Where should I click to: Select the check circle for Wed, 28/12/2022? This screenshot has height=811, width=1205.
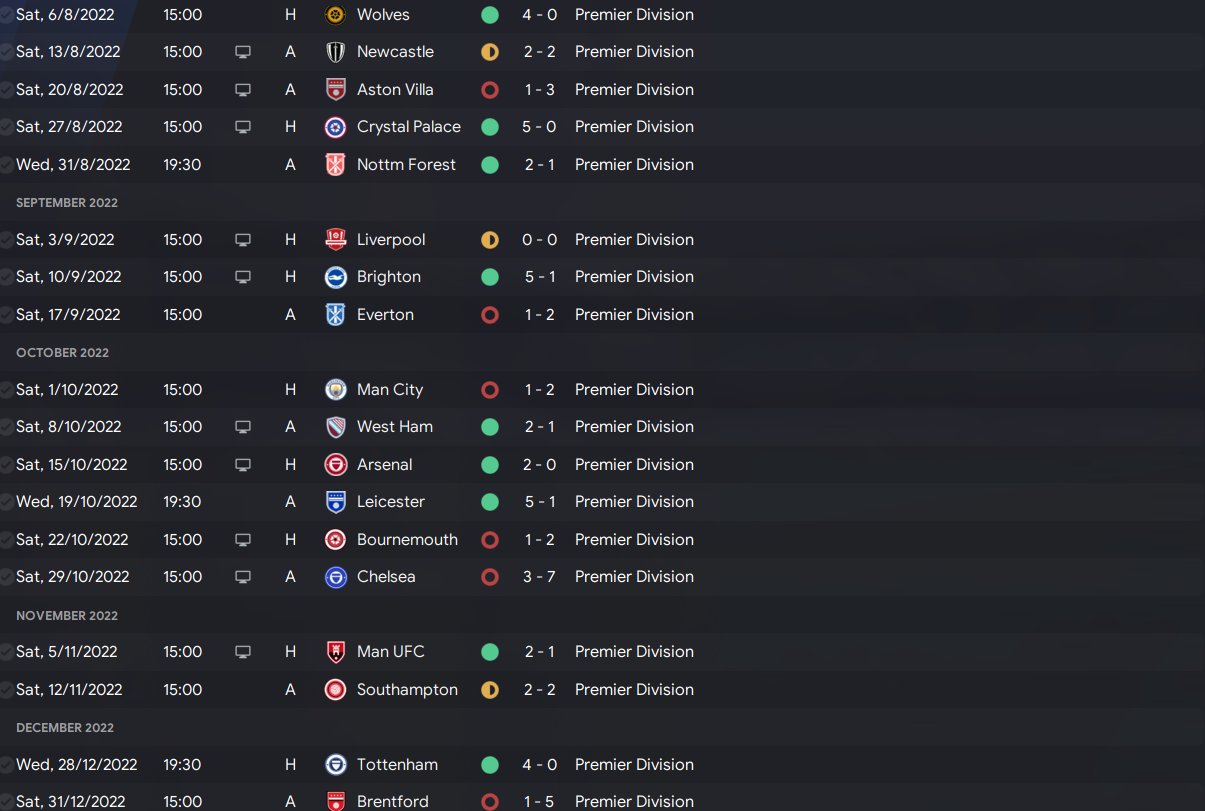tap(6, 765)
